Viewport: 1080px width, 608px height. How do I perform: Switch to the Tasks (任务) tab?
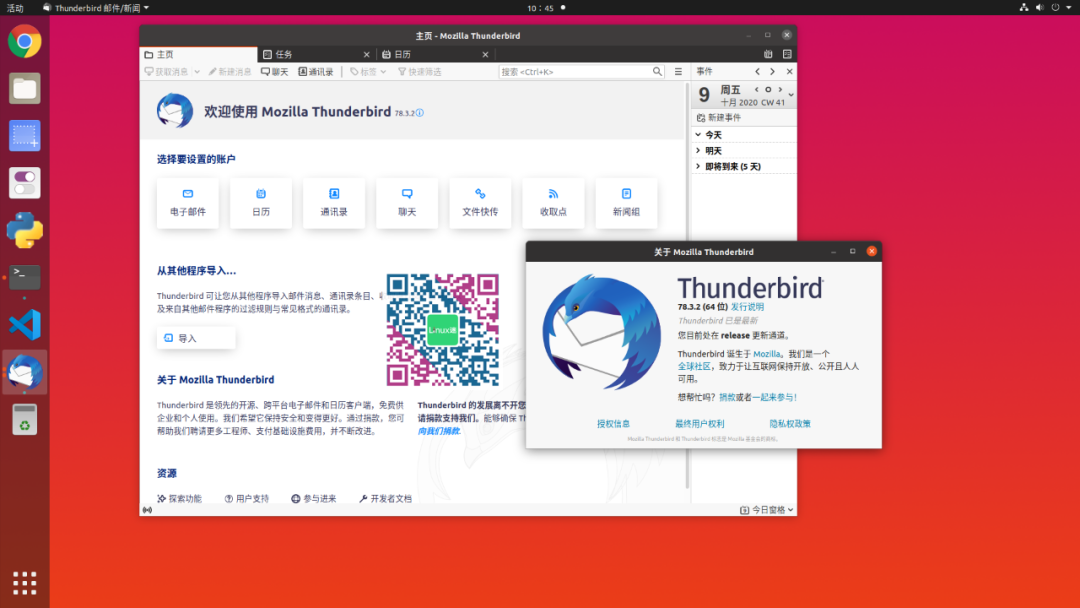click(317, 54)
